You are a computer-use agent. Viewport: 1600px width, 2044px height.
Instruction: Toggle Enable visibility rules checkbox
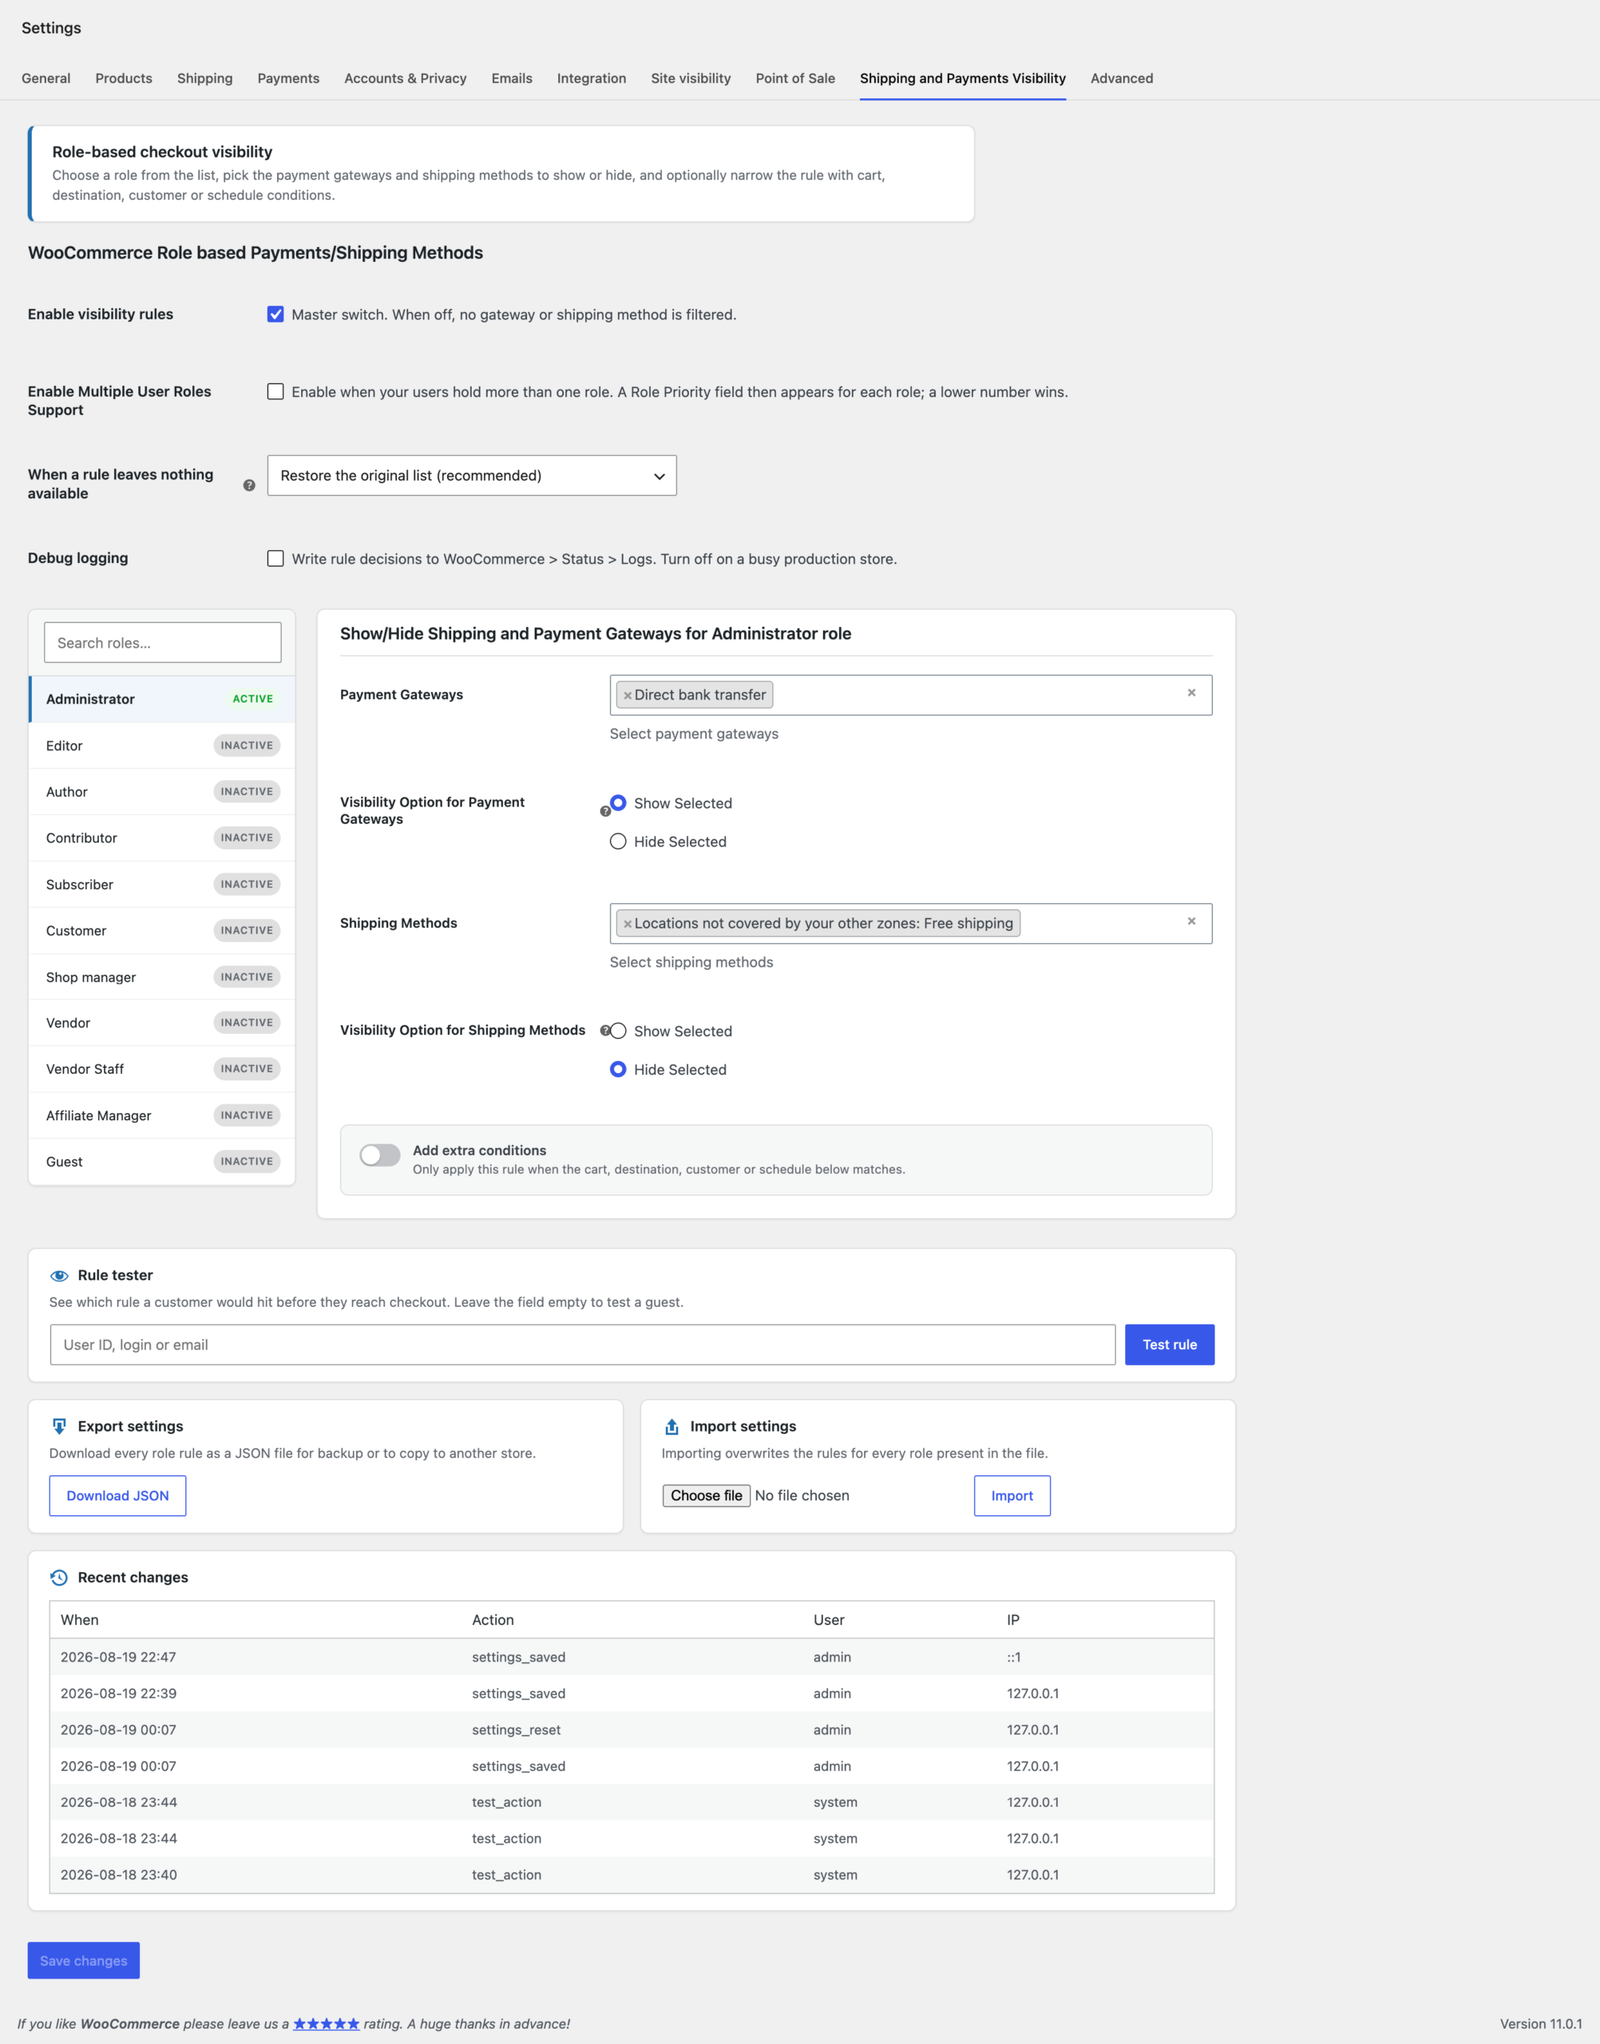pyautogui.click(x=276, y=314)
